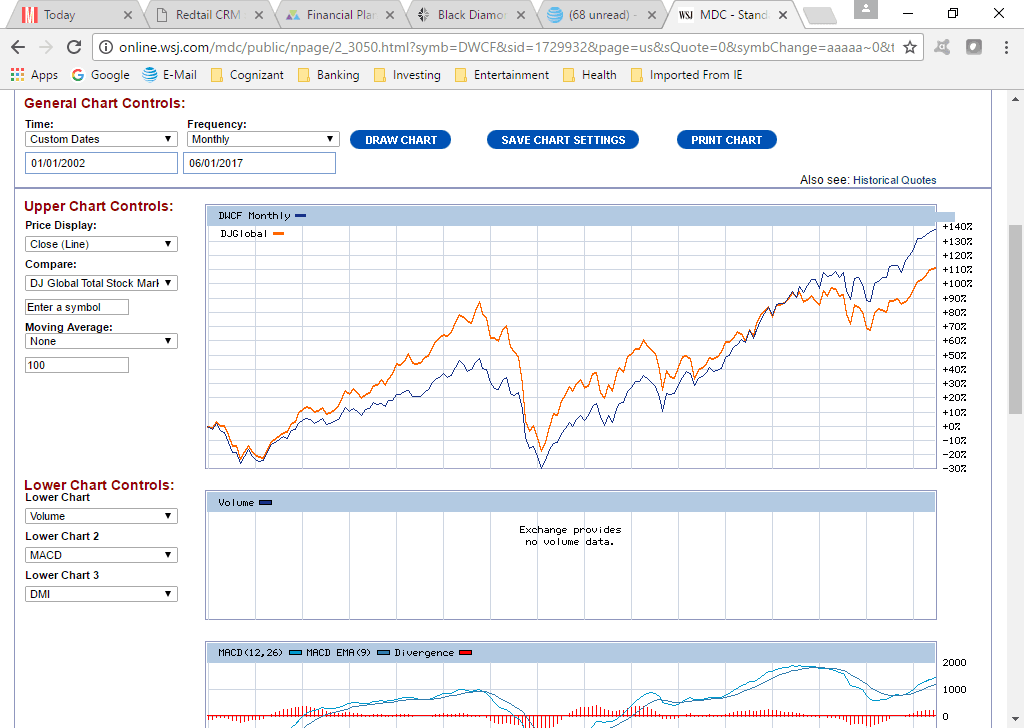Click the address bar URL

pos(507,47)
